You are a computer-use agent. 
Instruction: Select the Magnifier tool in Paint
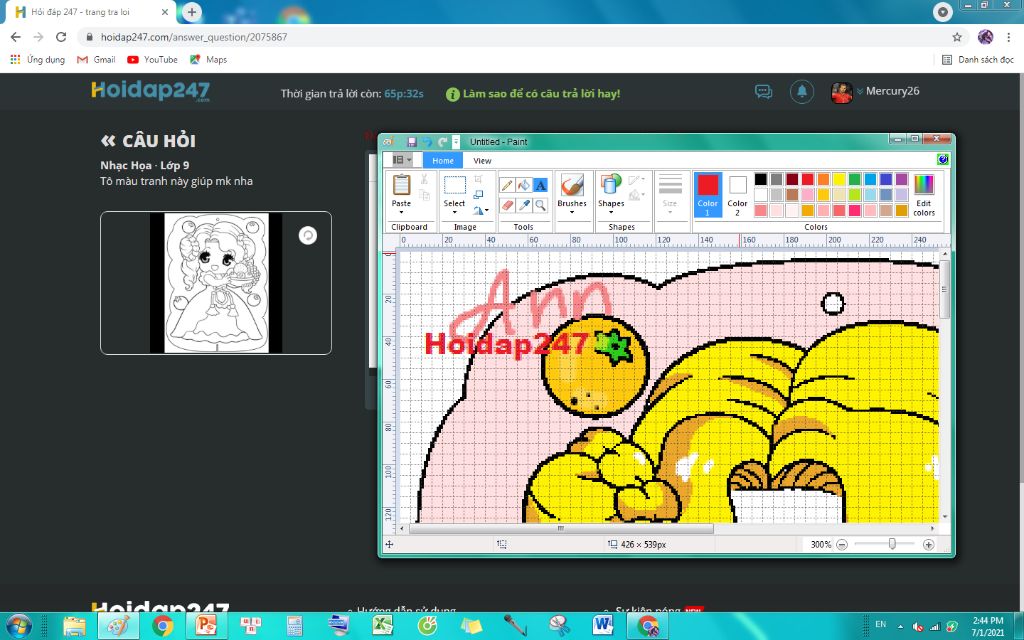click(x=541, y=205)
